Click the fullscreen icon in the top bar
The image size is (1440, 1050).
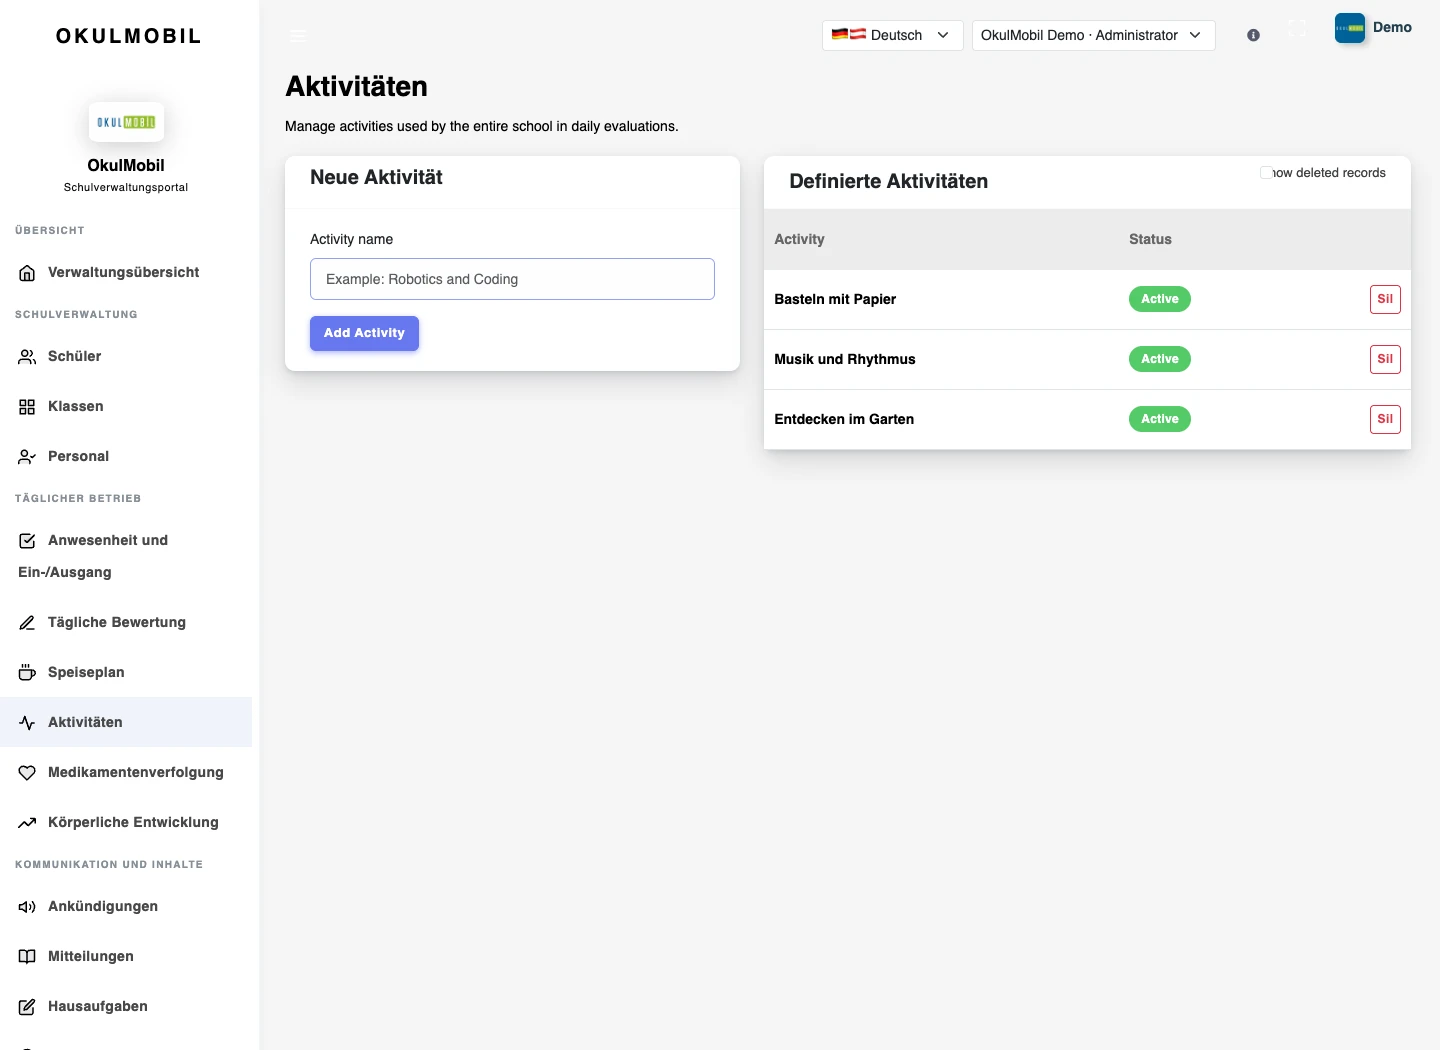[1297, 28]
